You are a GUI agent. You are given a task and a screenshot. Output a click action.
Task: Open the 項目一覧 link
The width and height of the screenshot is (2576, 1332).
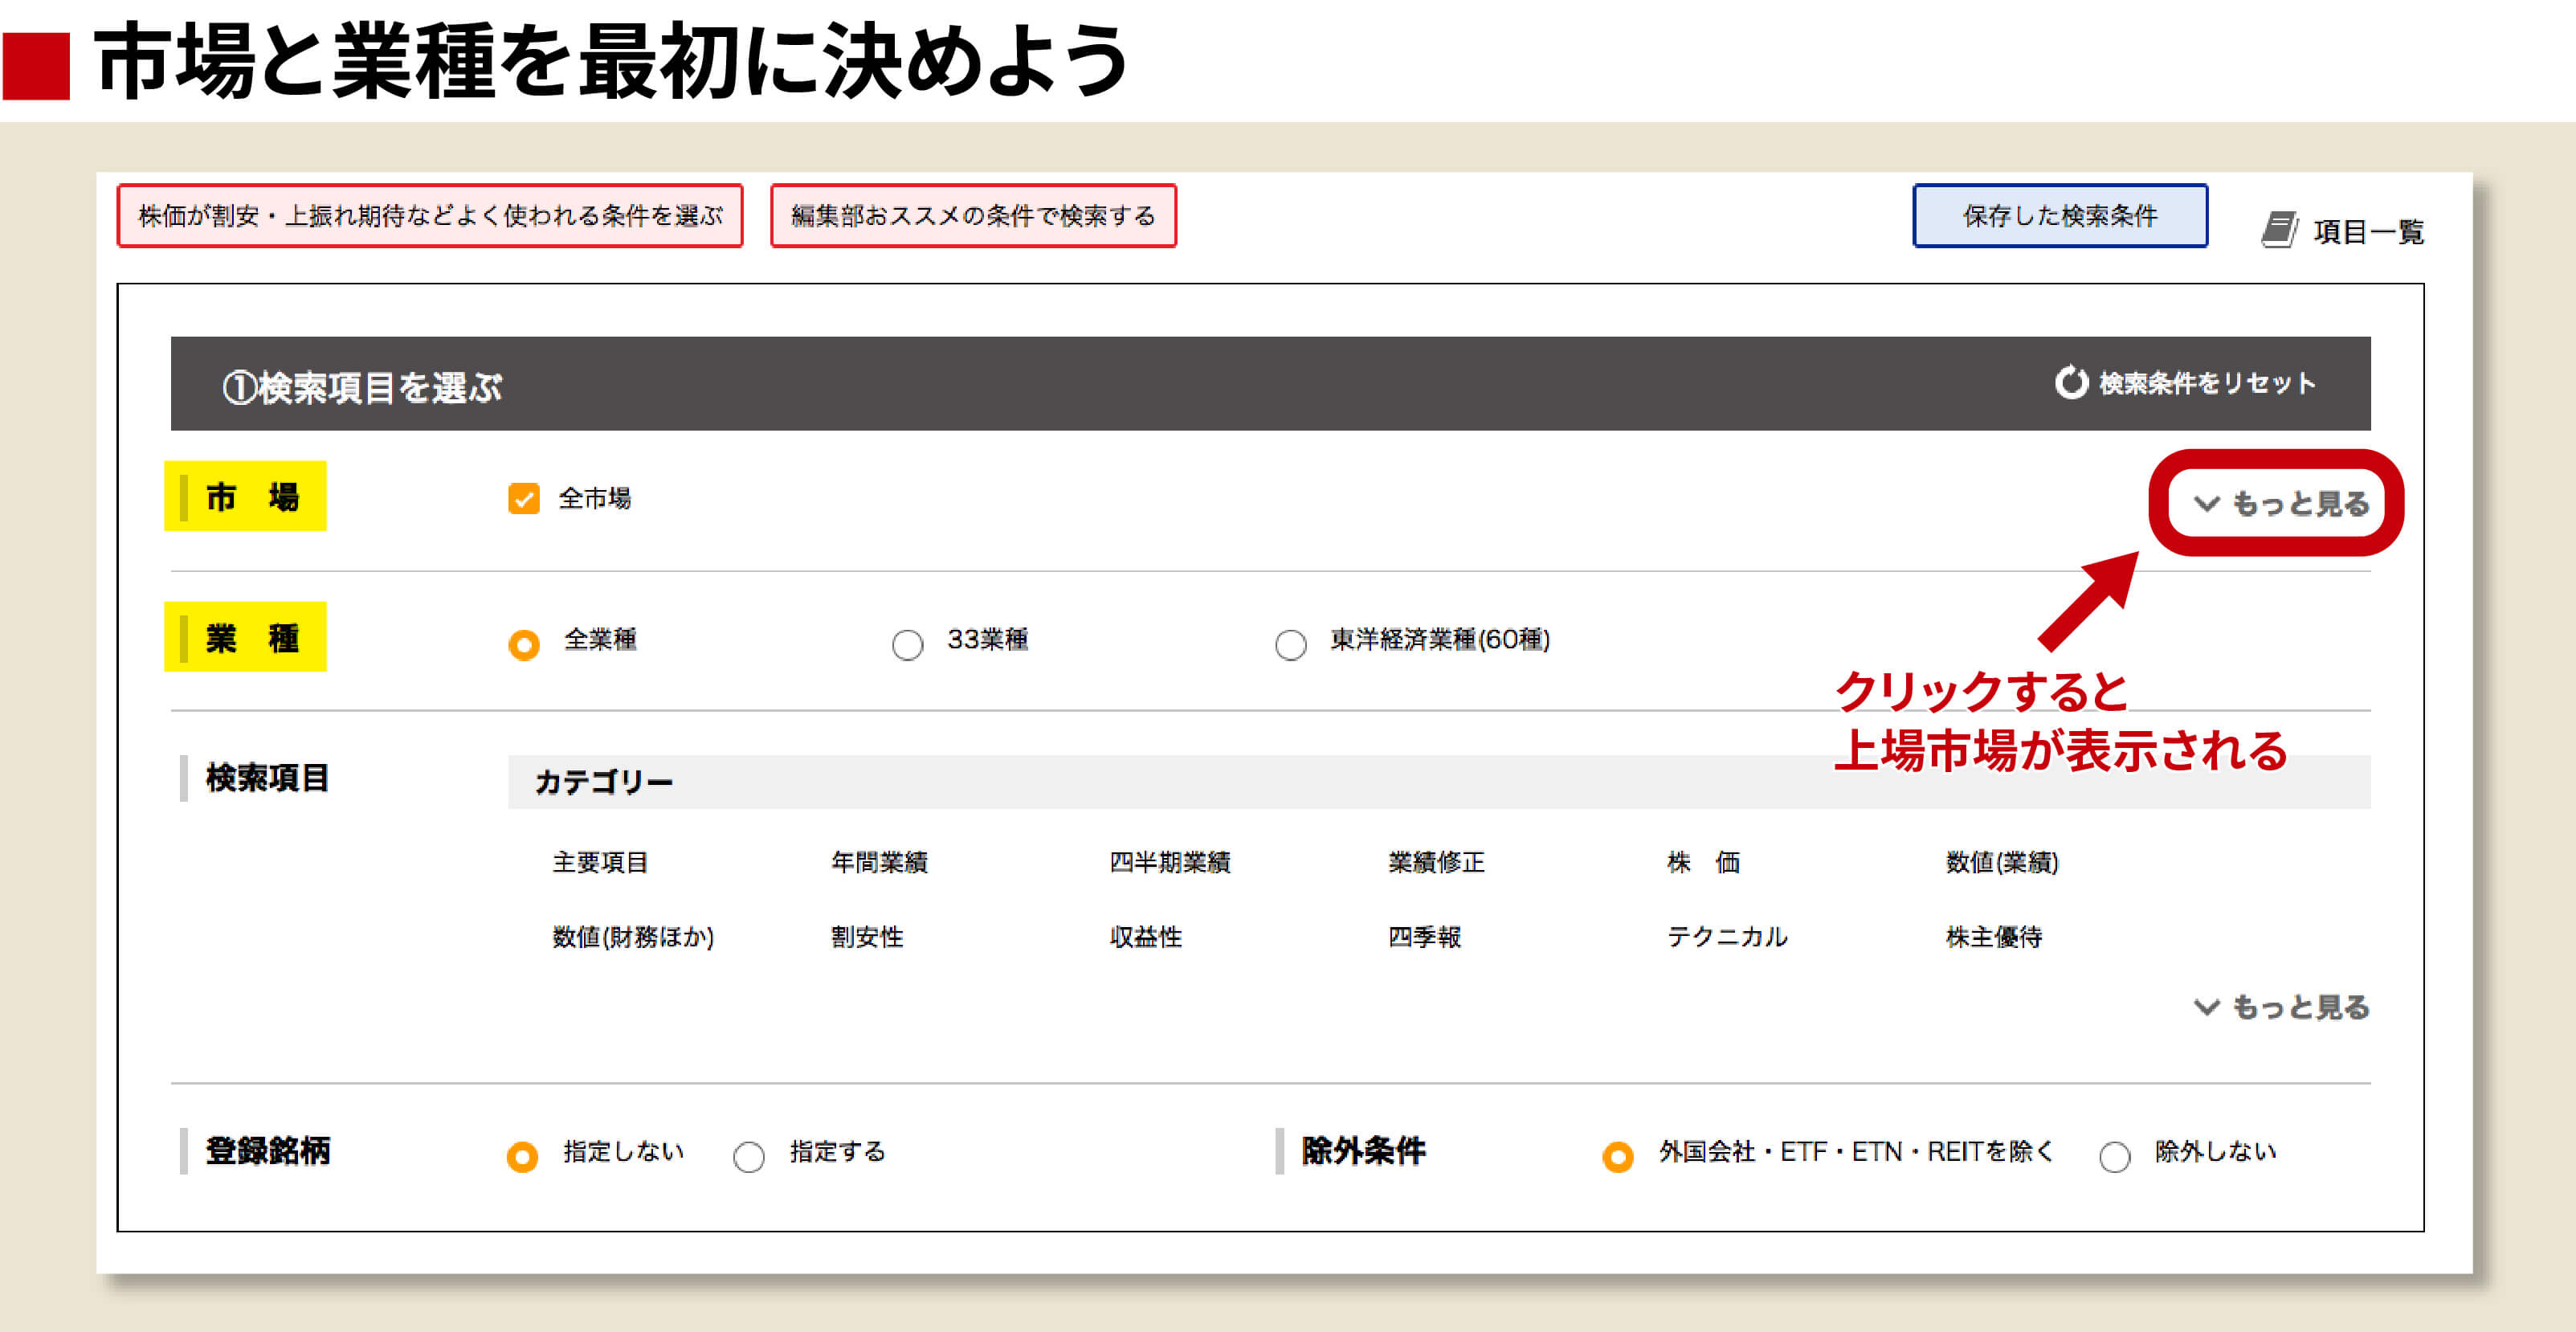(2368, 231)
